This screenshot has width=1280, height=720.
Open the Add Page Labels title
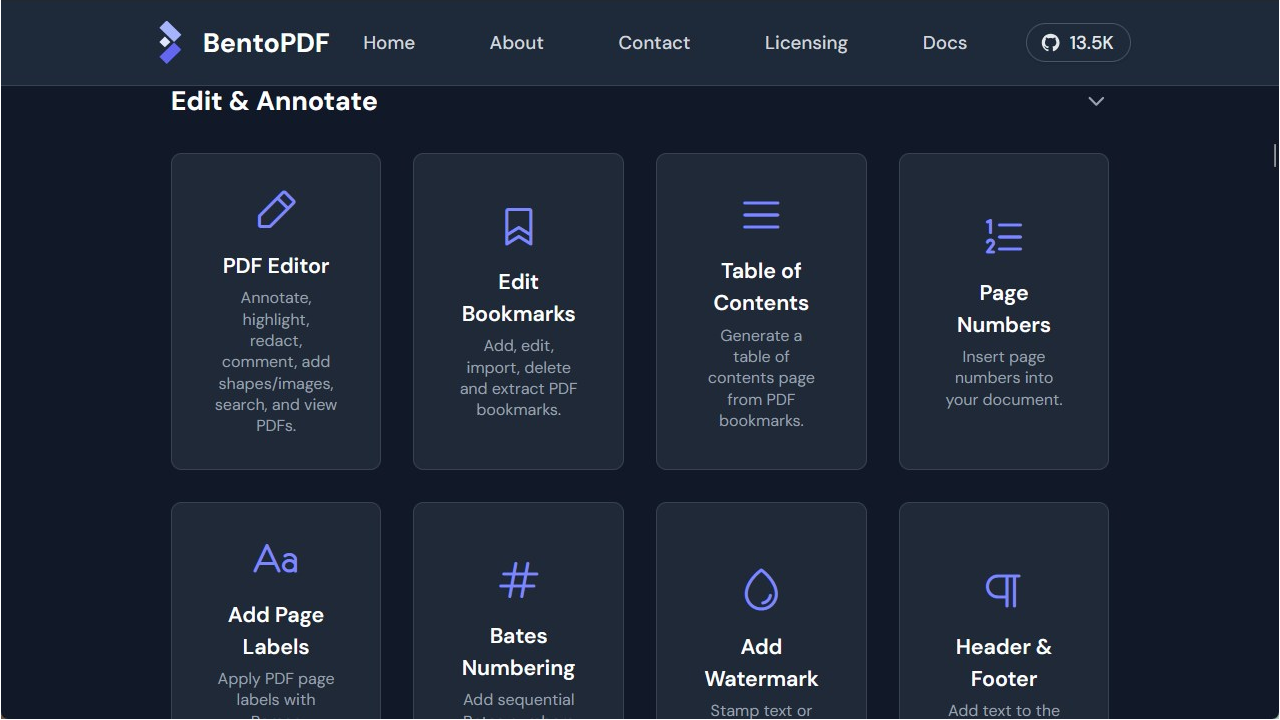click(x=276, y=631)
